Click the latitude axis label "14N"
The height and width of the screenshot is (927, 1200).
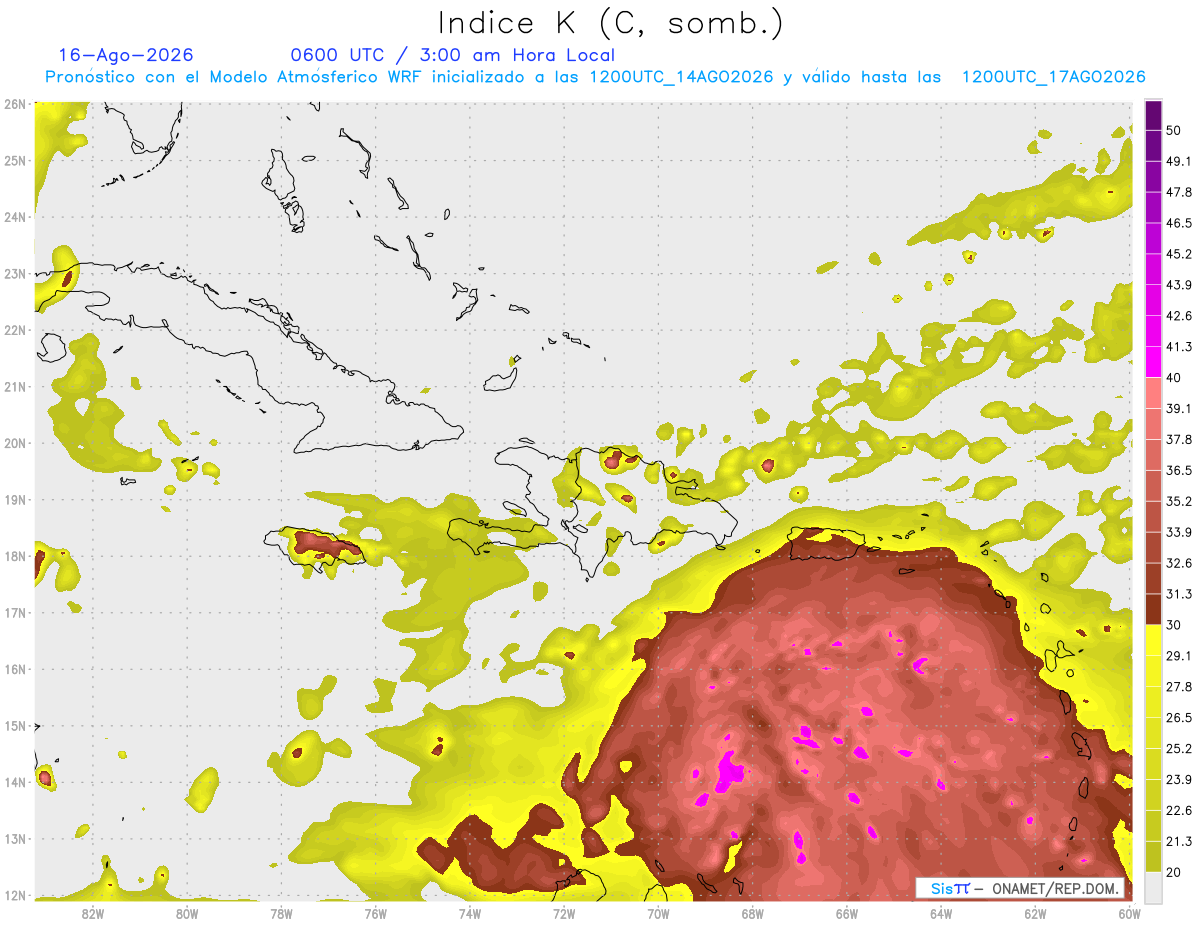(x=14, y=782)
